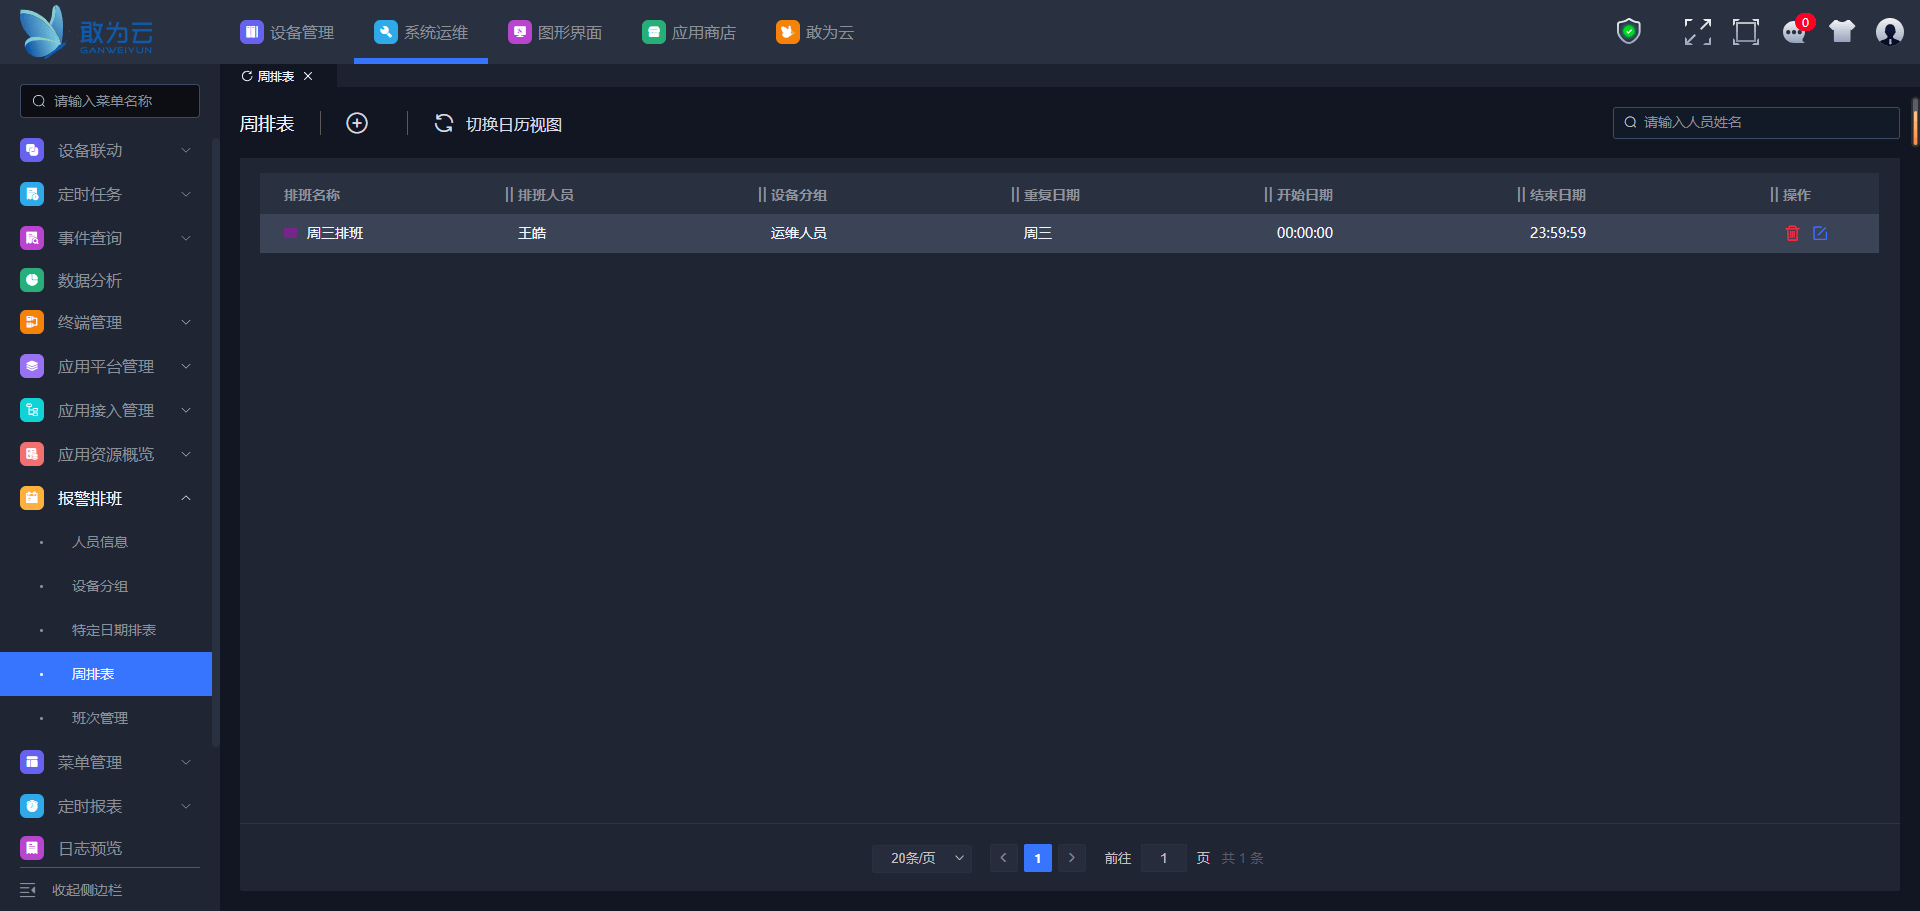Image resolution: width=1920 pixels, height=911 pixels.
Task: Expand the 定时任务 menu chevron
Action: [x=186, y=194]
